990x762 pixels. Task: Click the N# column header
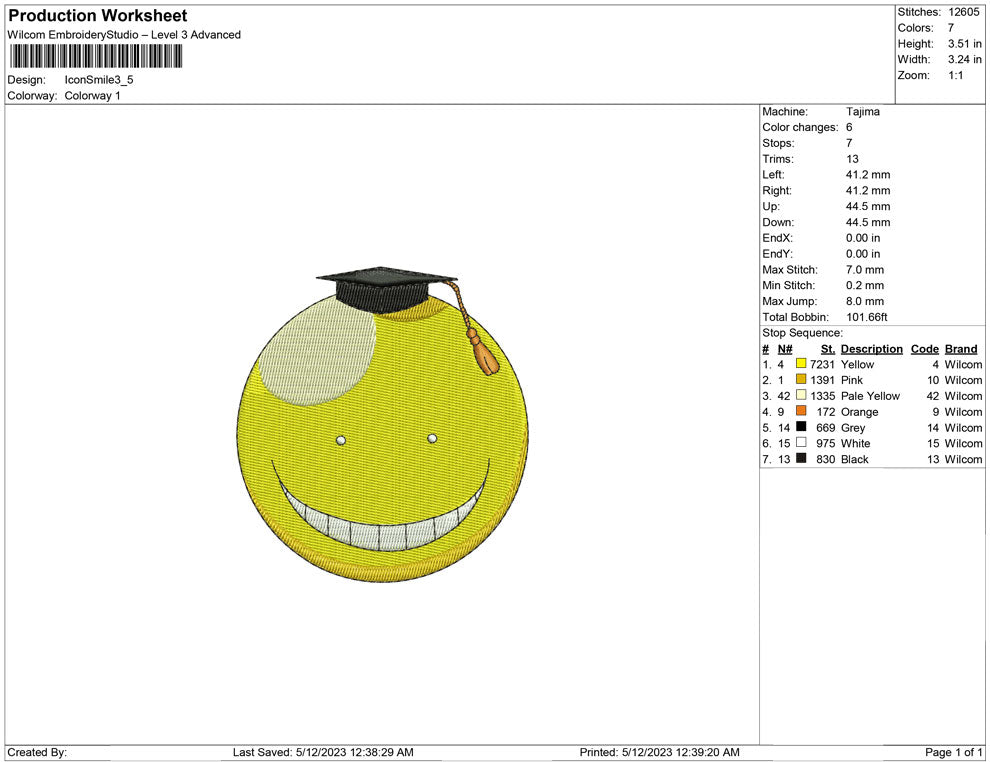(785, 349)
